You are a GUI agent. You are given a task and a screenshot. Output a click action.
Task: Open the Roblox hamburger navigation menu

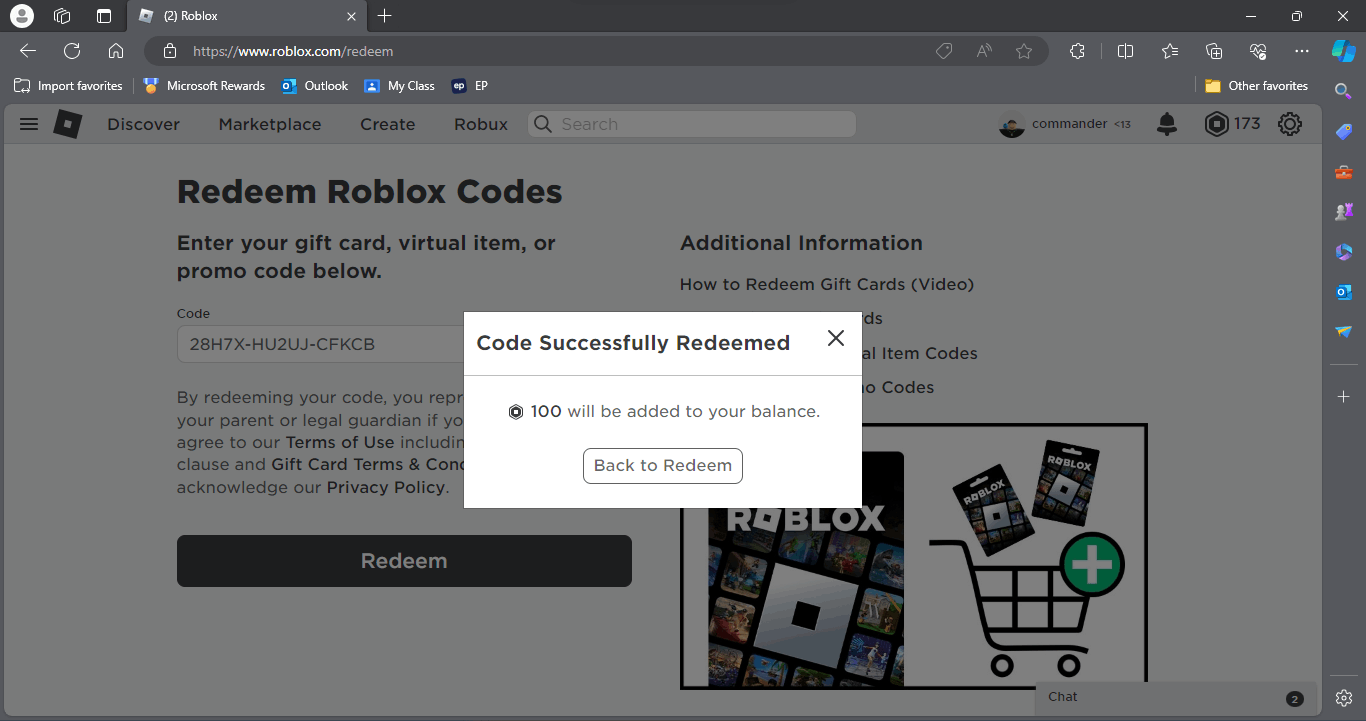29,124
